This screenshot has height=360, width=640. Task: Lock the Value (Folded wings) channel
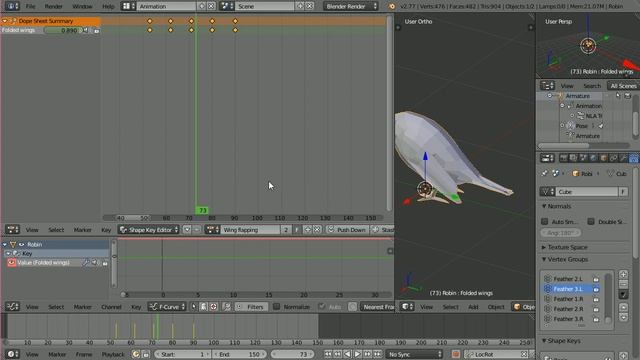click(x=105, y=263)
